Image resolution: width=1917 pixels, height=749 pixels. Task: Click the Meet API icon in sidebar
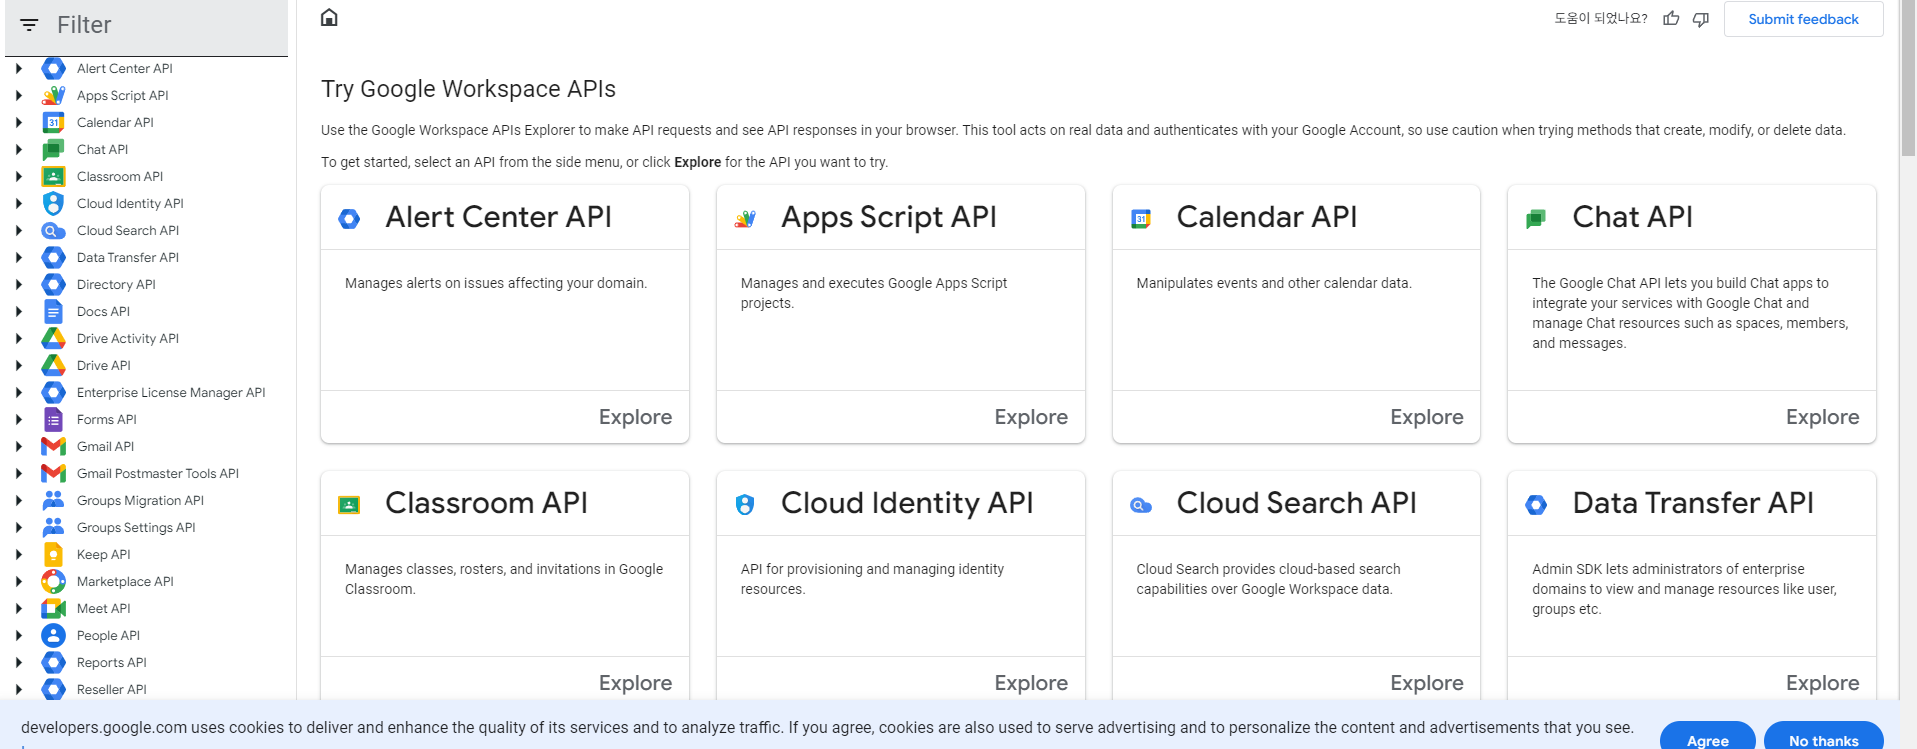coord(54,608)
